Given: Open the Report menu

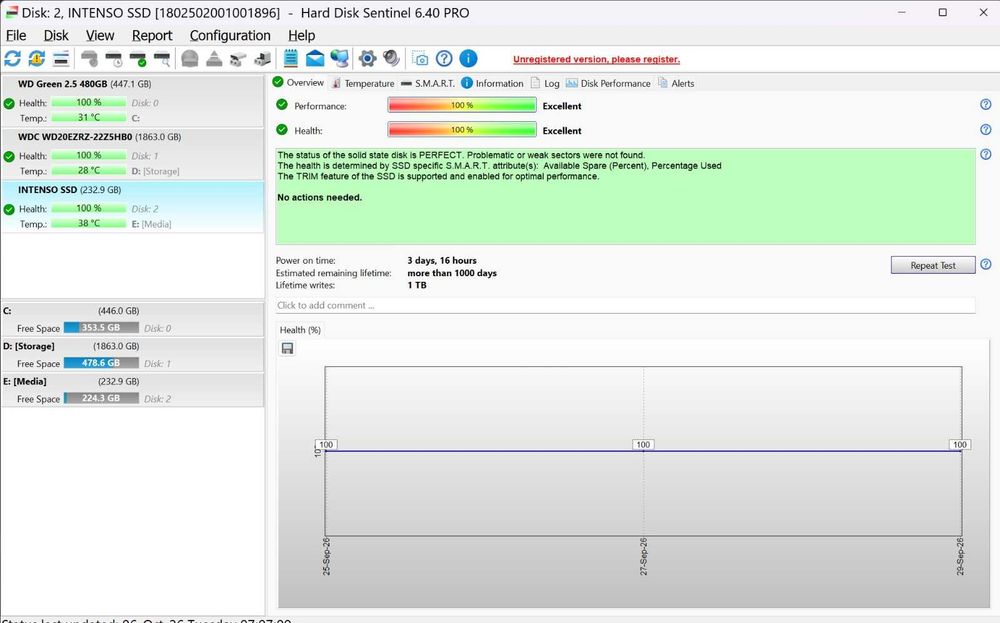Looking at the screenshot, I should tap(152, 36).
